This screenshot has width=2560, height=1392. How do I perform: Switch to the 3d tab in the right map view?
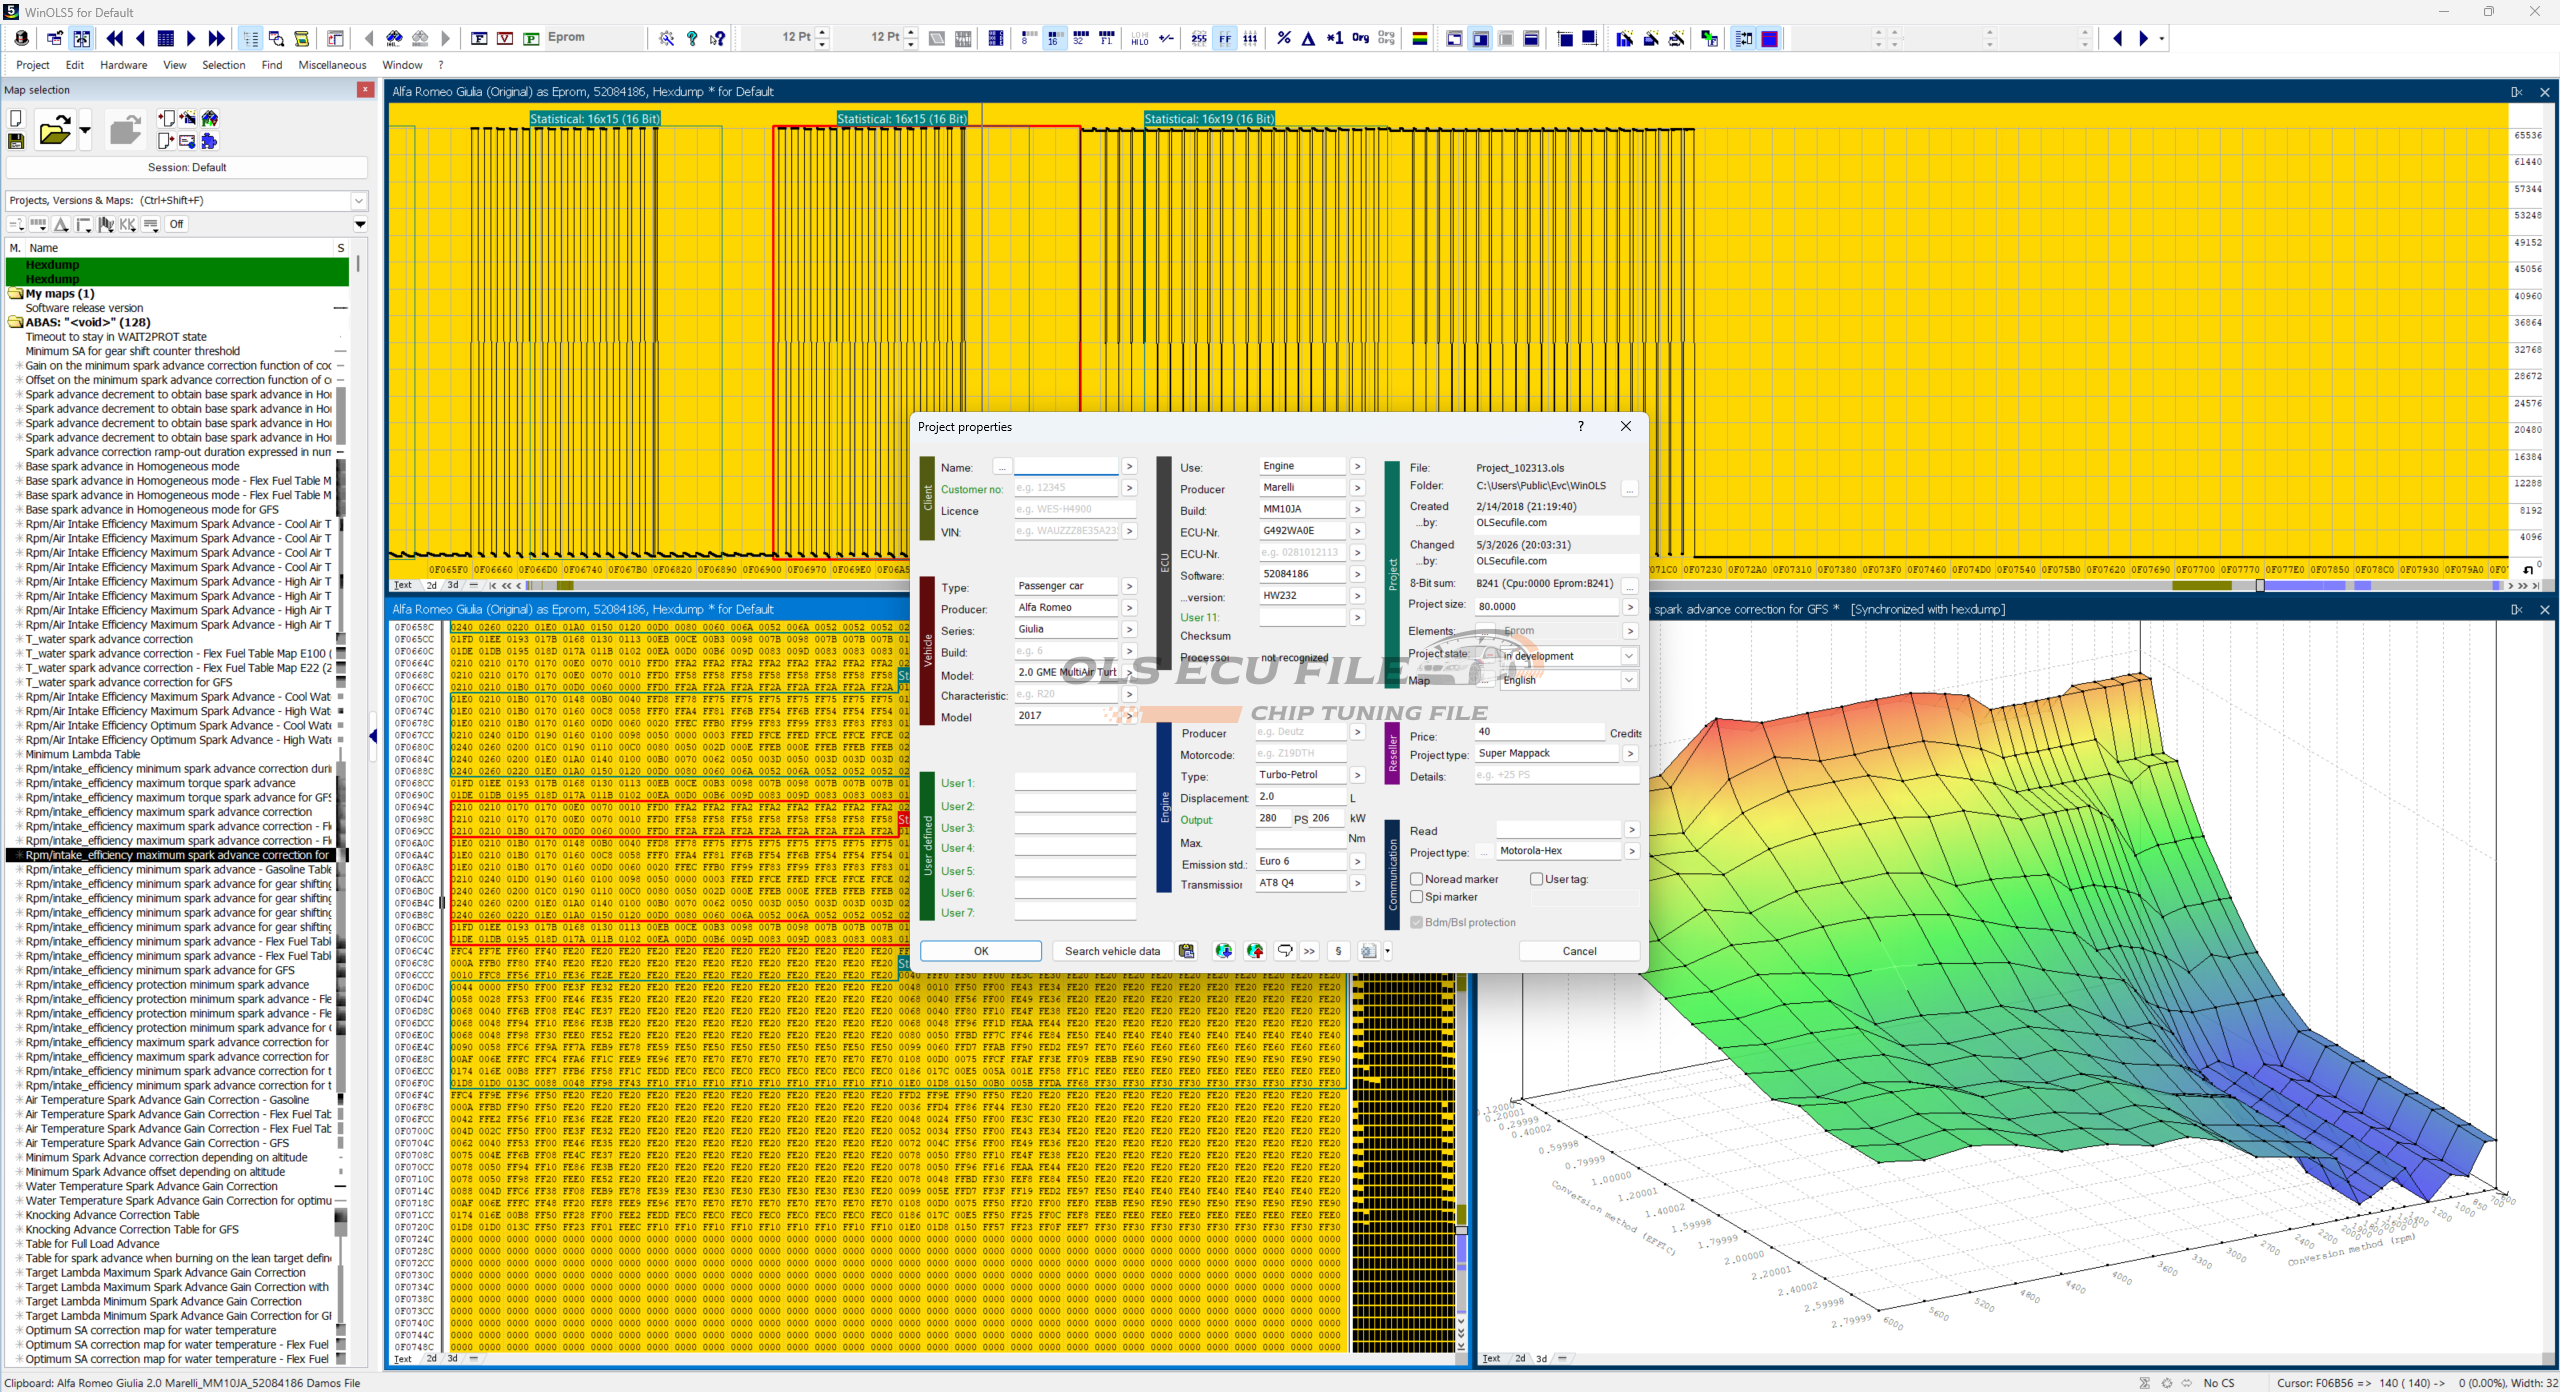[1541, 1358]
